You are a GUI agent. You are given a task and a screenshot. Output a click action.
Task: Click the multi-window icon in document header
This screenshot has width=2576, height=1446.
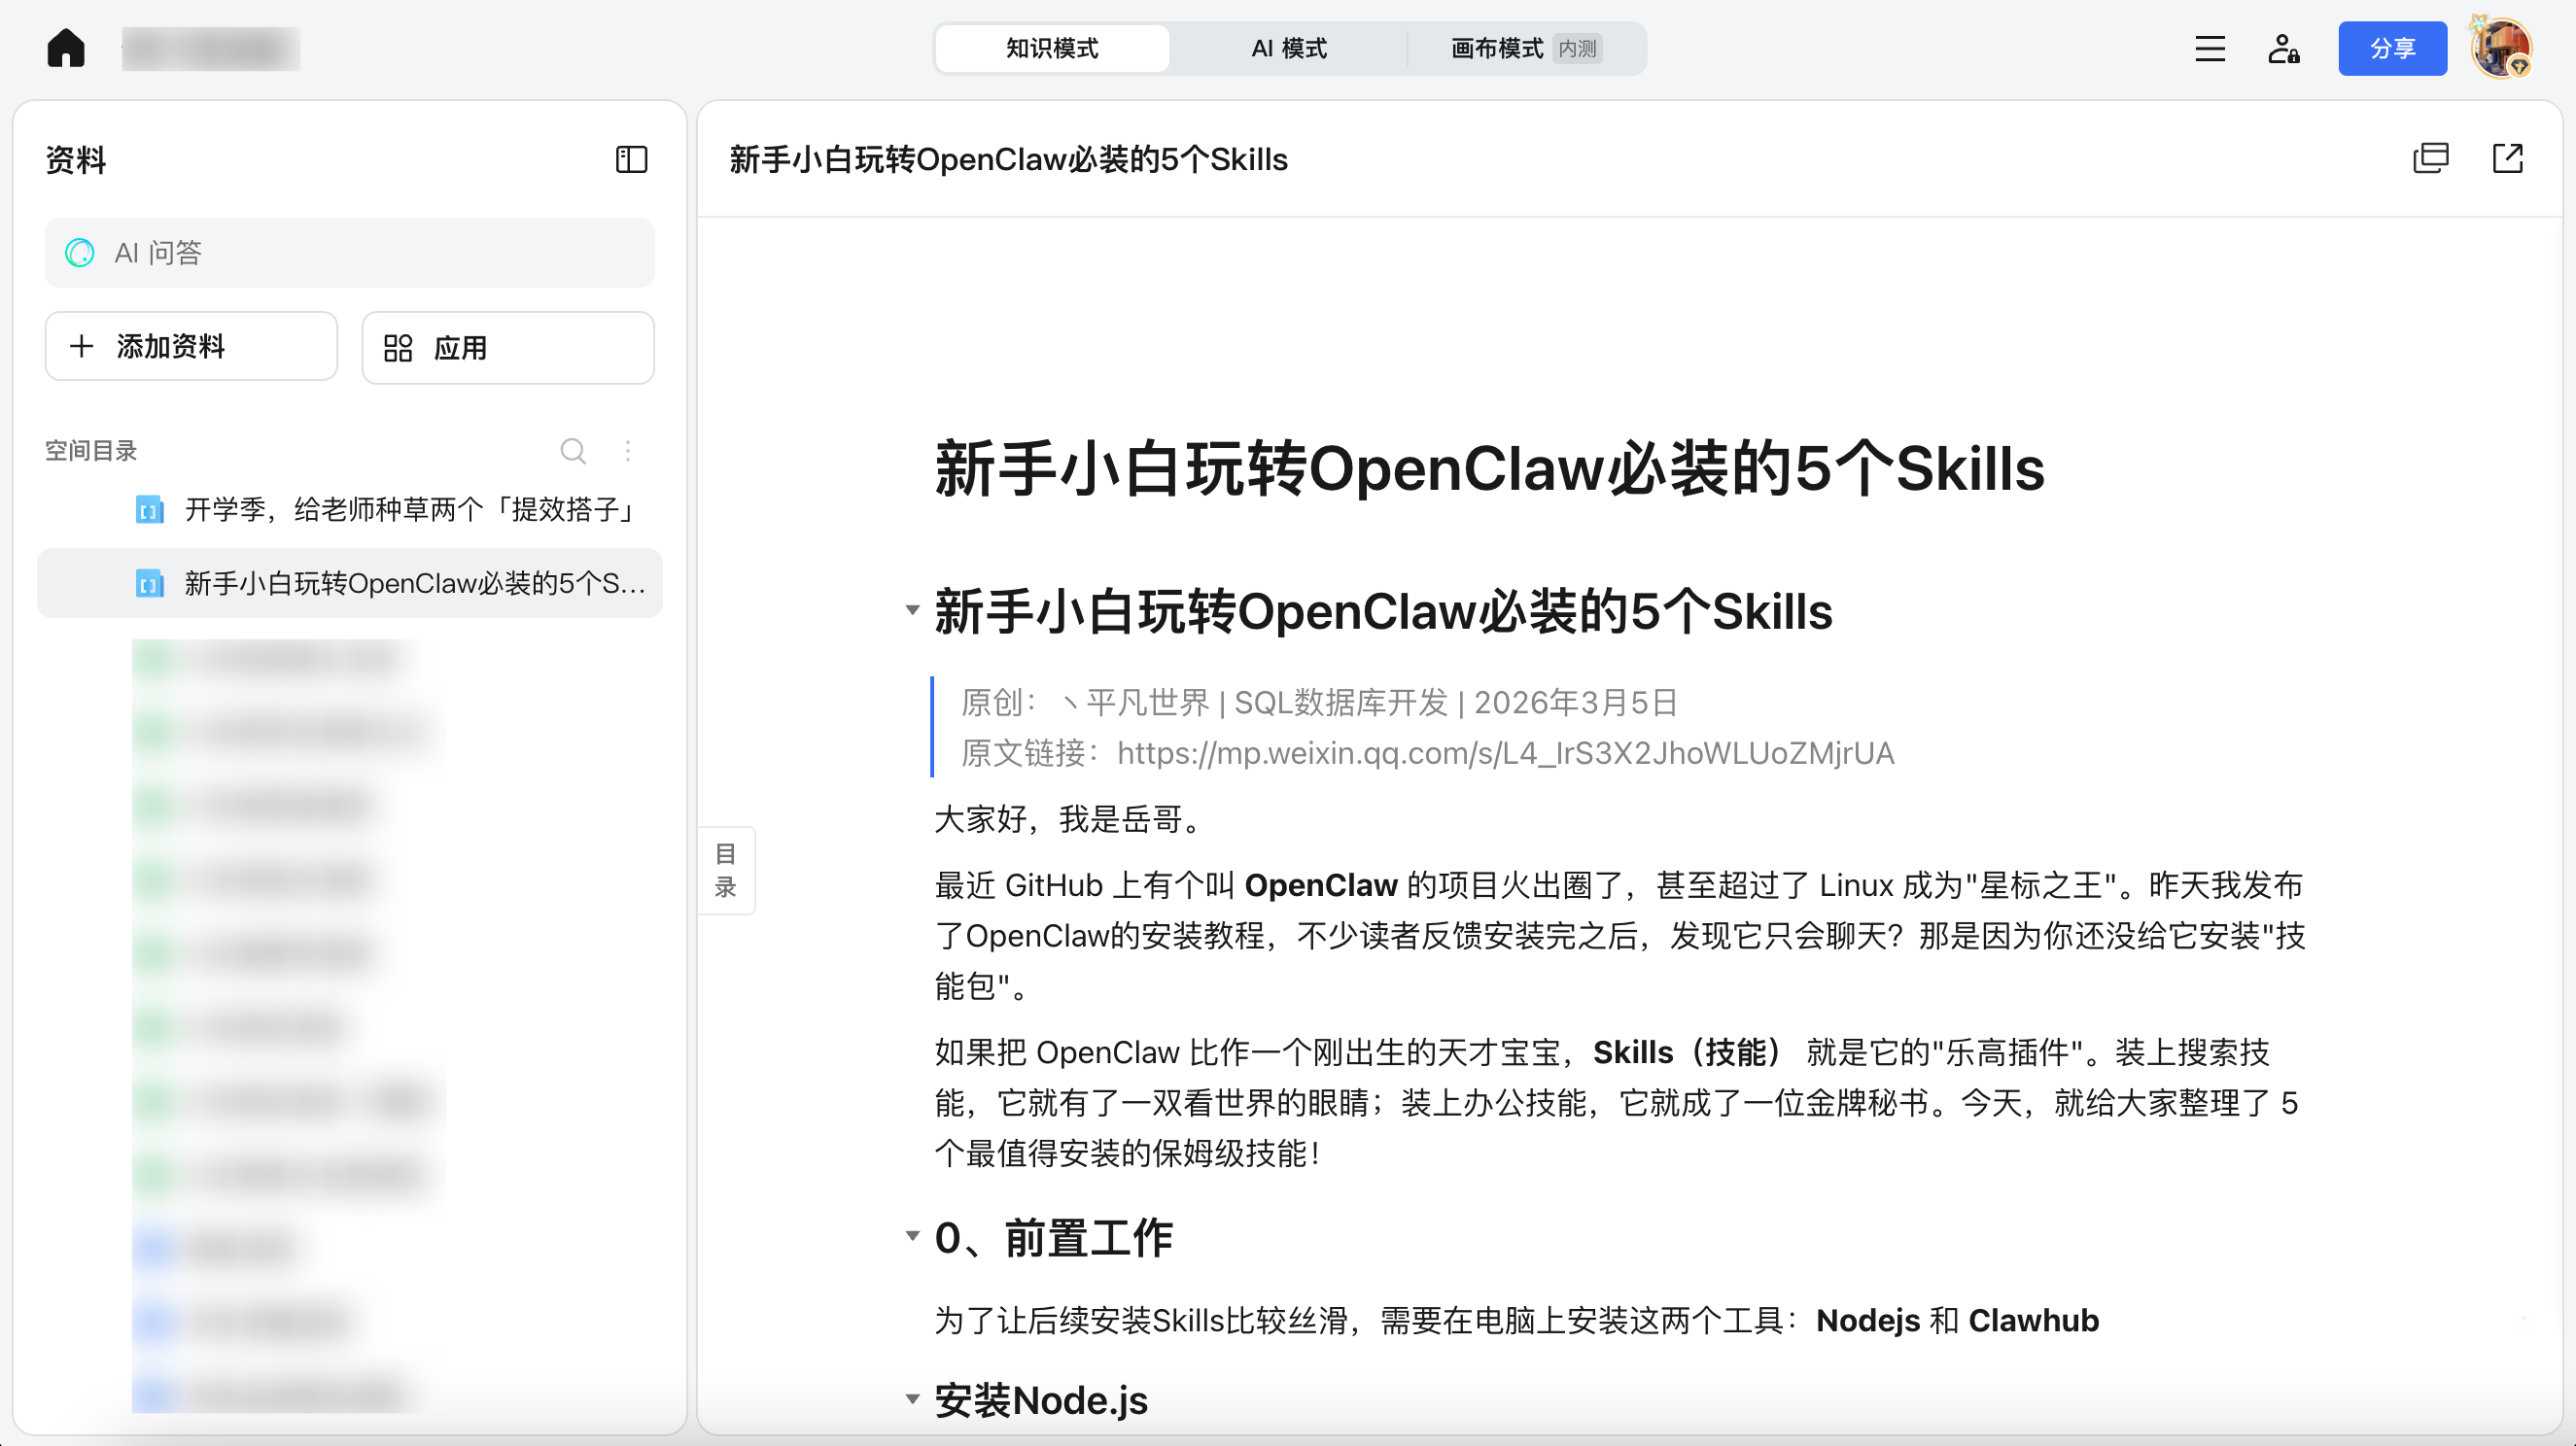2430,158
